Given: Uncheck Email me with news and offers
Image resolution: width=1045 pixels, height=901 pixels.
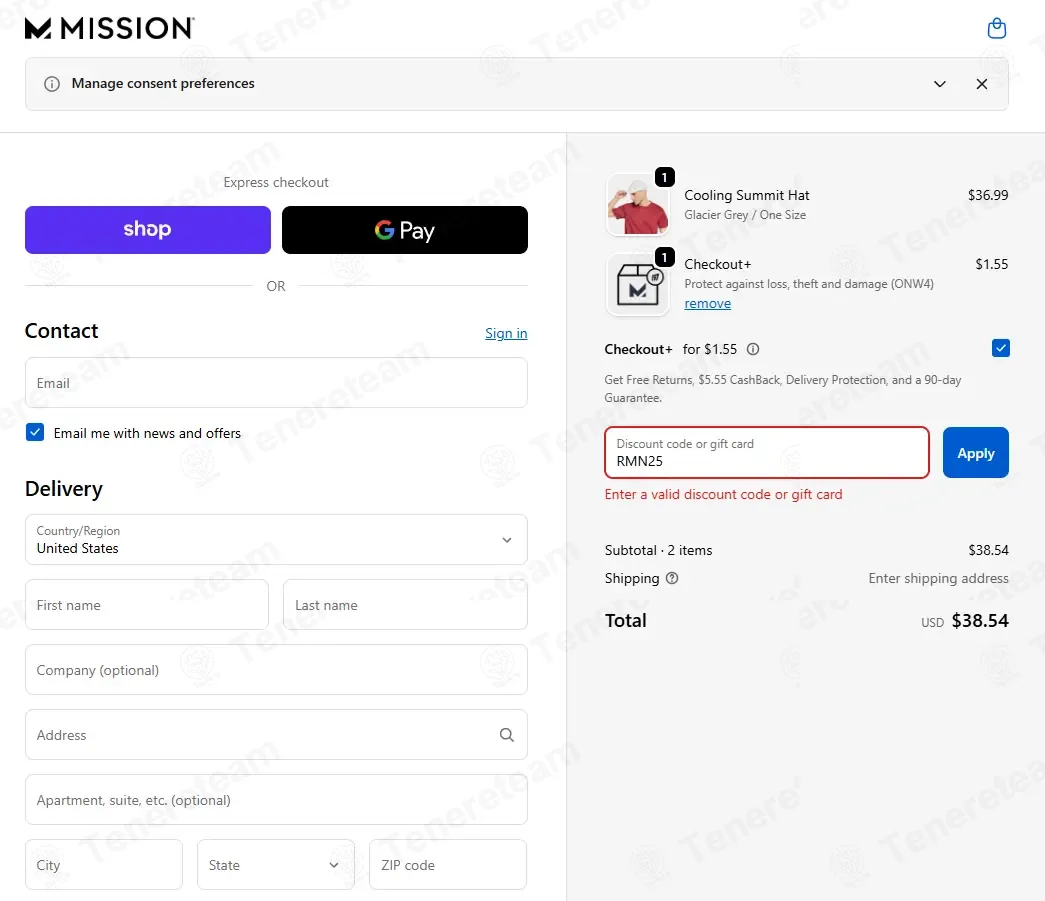Looking at the screenshot, I should [35, 433].
